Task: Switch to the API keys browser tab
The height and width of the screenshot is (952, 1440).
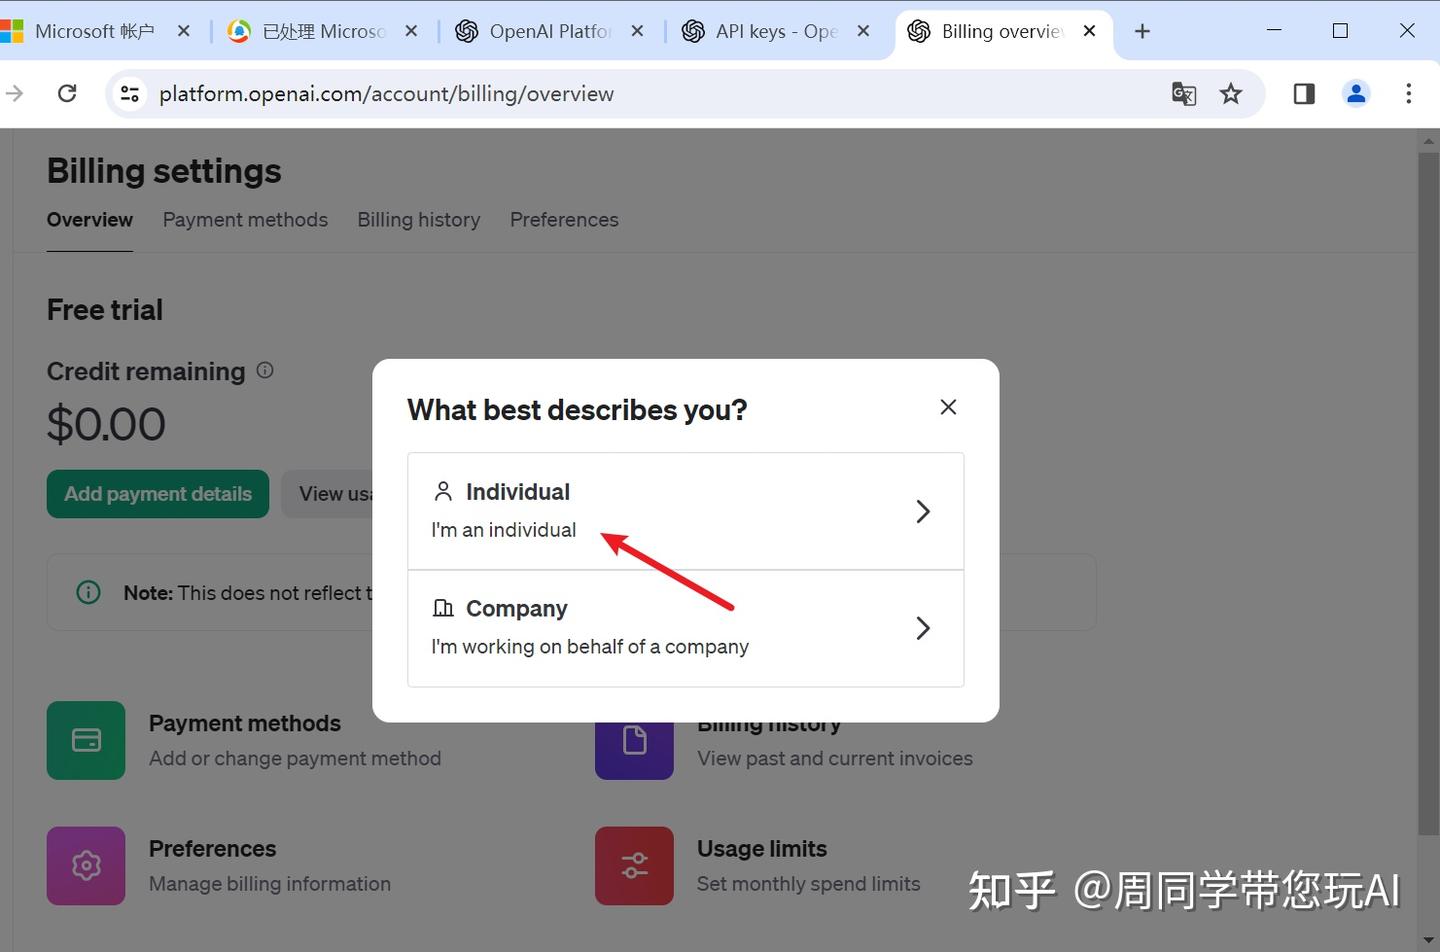Action: [777, 31]
